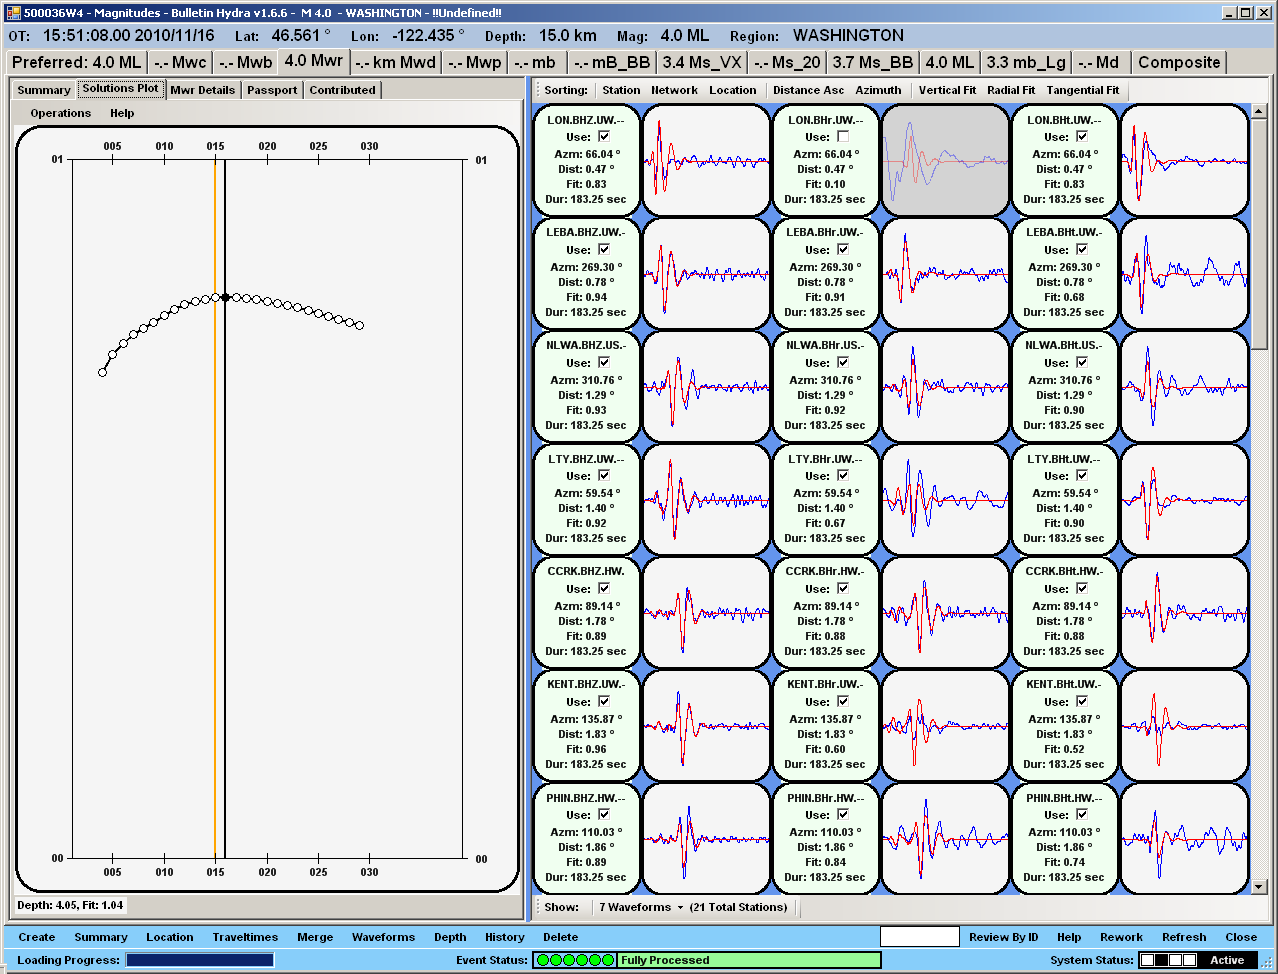1278x974 pixels.
Task: Open the Contributed tab
Action: click(x=343, y=90)
